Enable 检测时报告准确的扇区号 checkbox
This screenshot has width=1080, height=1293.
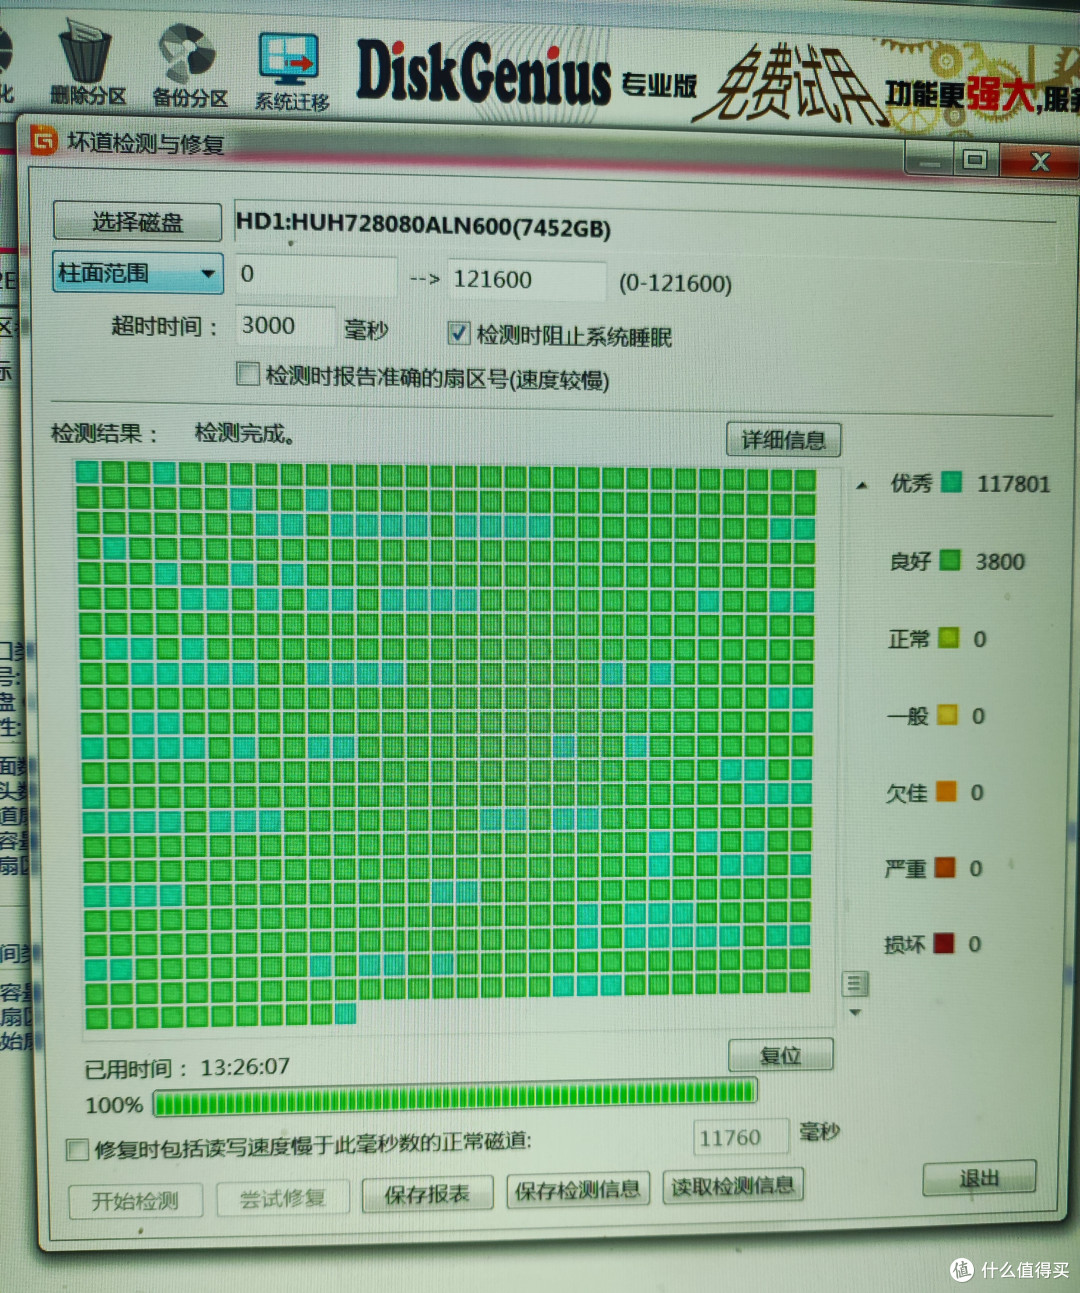(247, 374)
